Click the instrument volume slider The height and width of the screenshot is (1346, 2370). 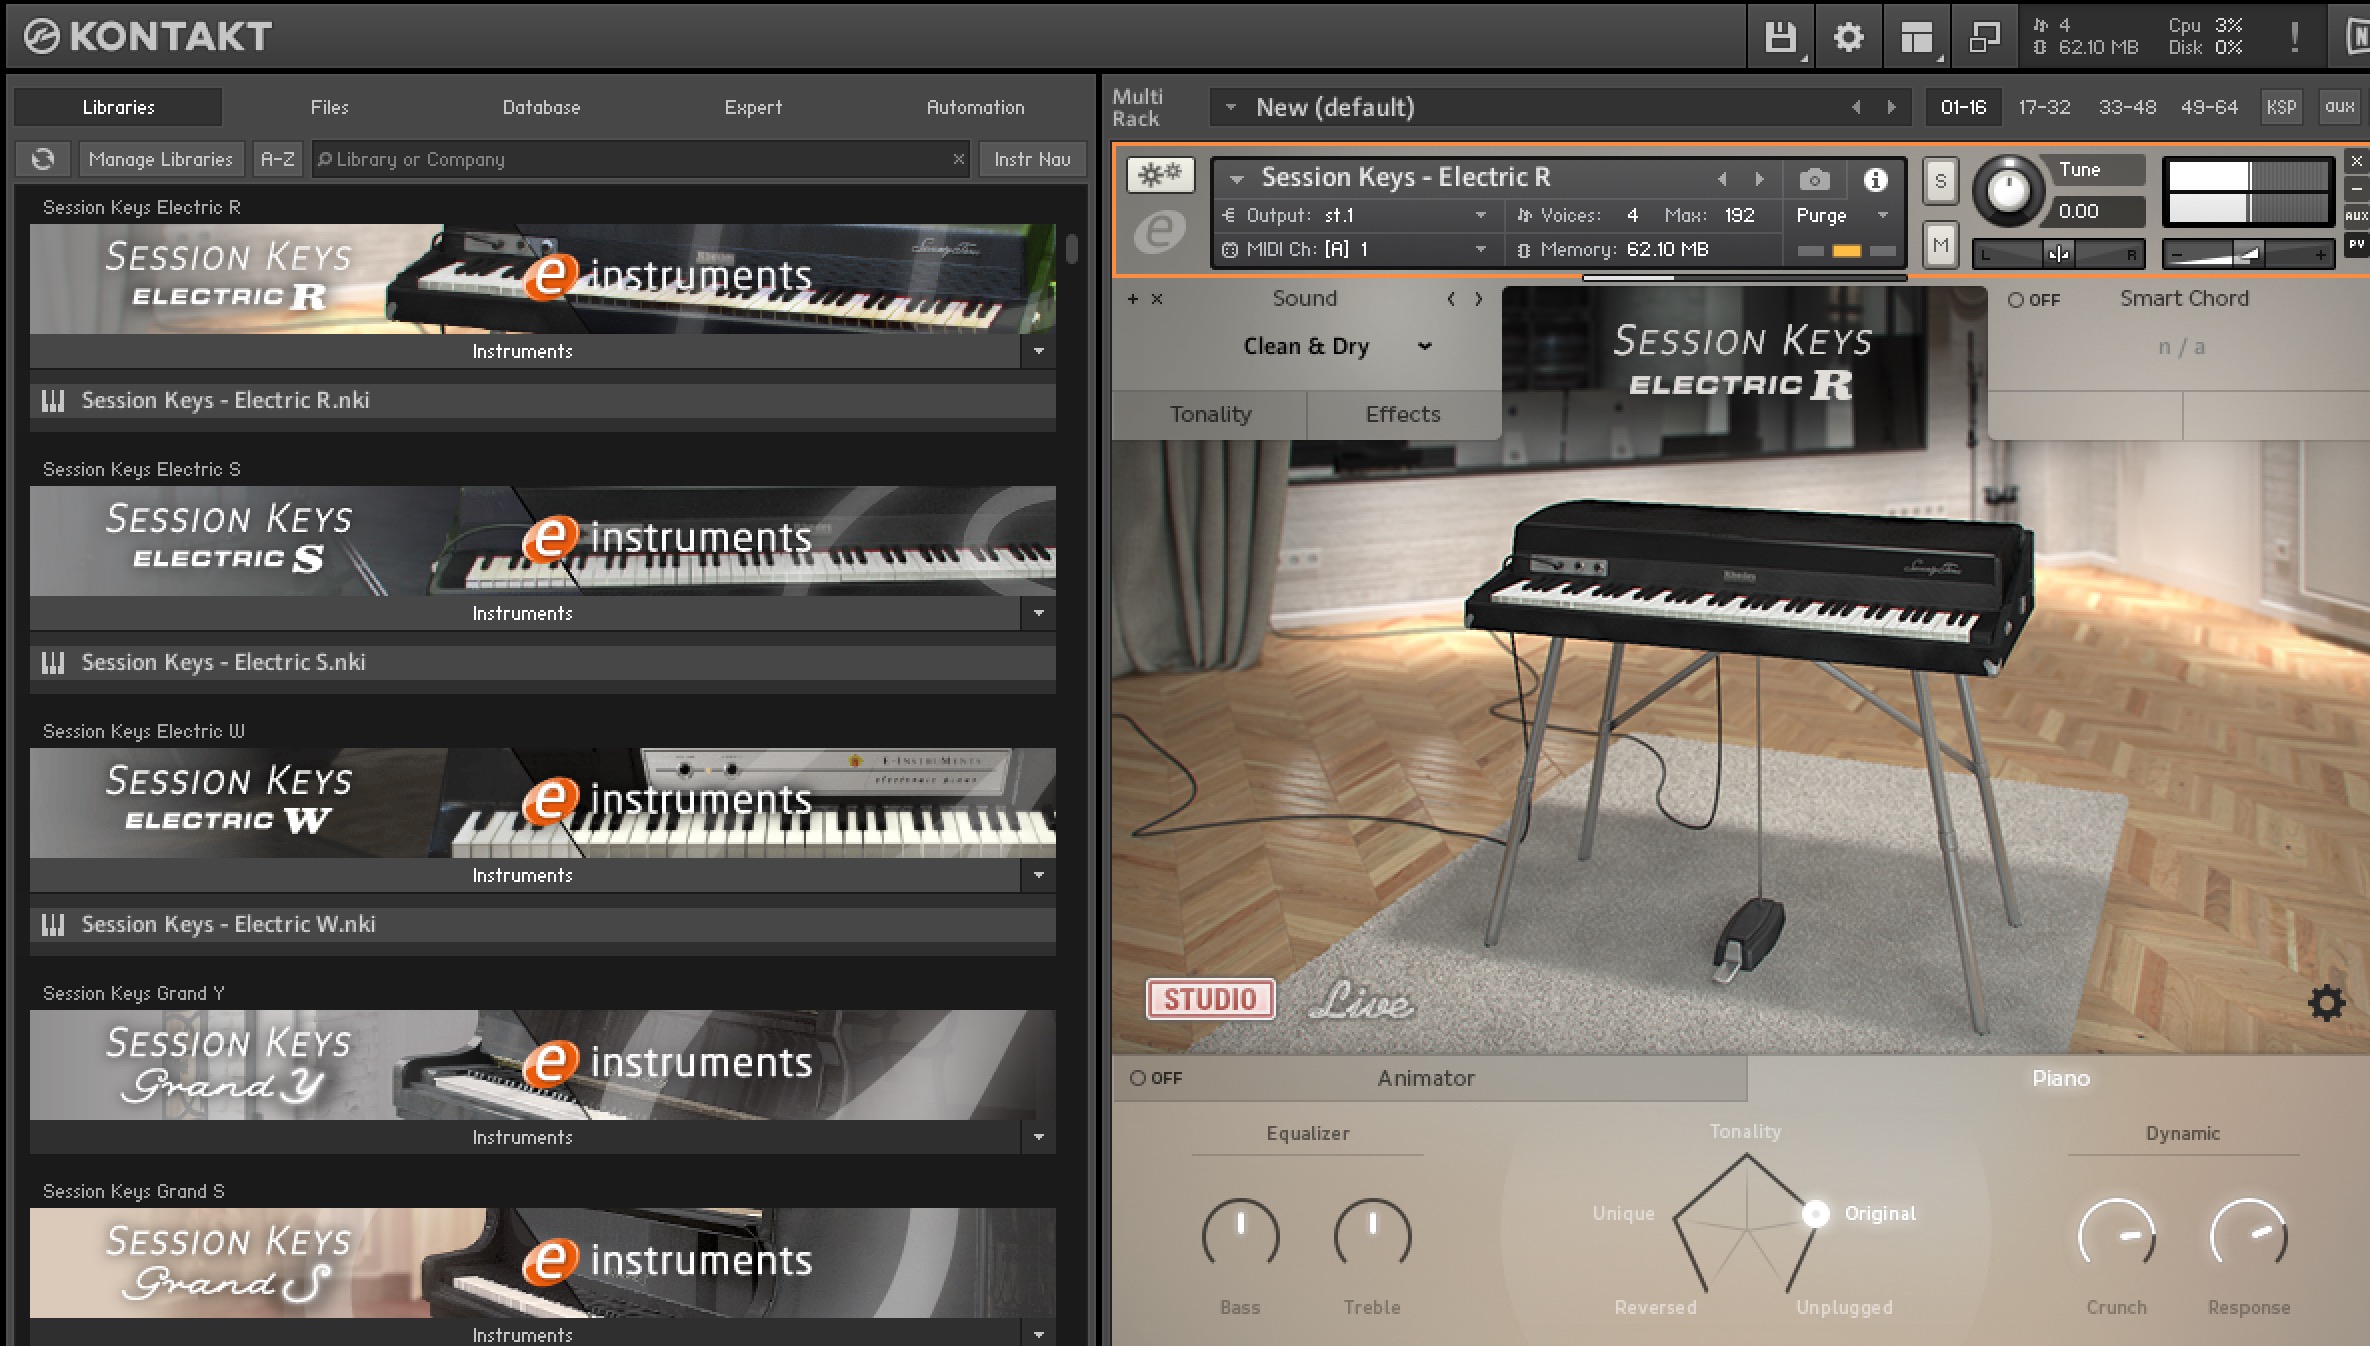point(2248,254)
